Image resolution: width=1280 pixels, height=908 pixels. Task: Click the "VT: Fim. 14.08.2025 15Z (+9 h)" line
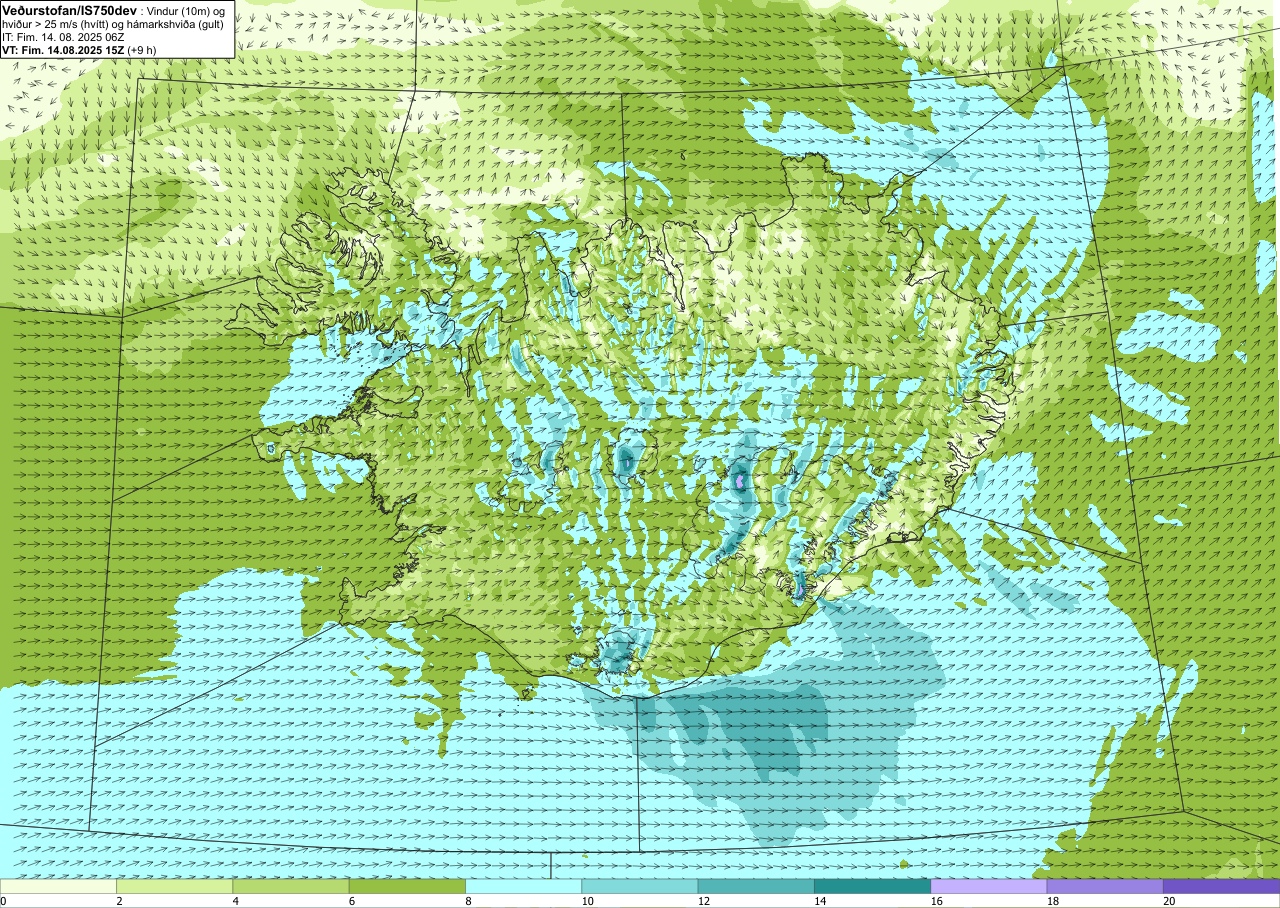coord(79,49)
